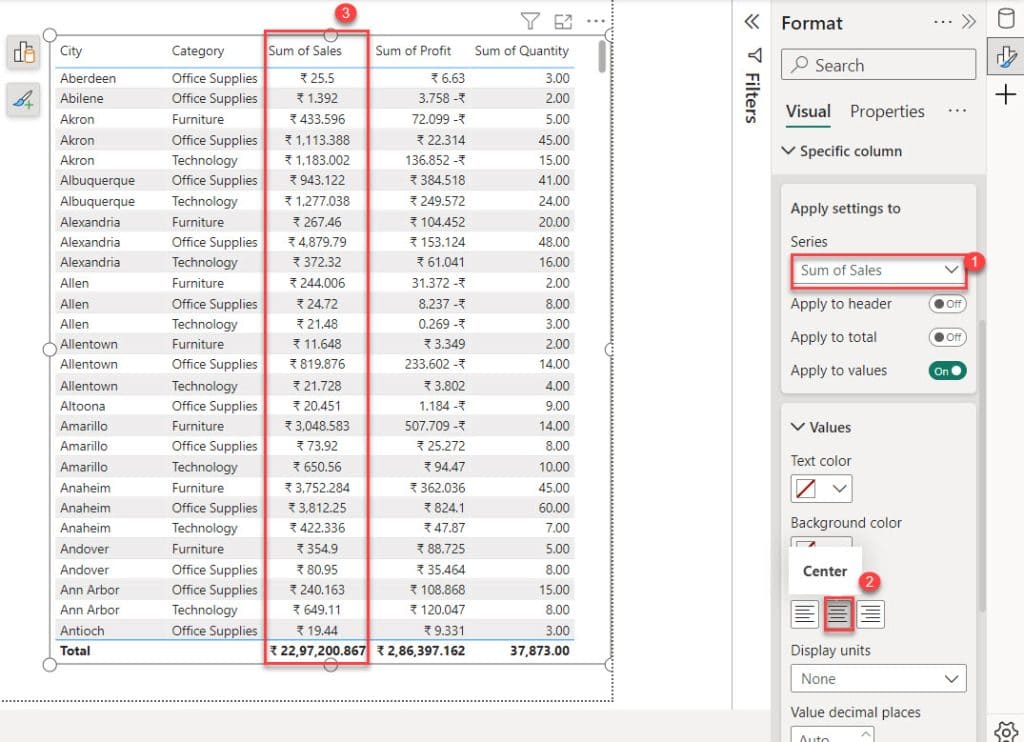
Task: Click the paintbrush format icon beside table
Action: click(24, 100)
